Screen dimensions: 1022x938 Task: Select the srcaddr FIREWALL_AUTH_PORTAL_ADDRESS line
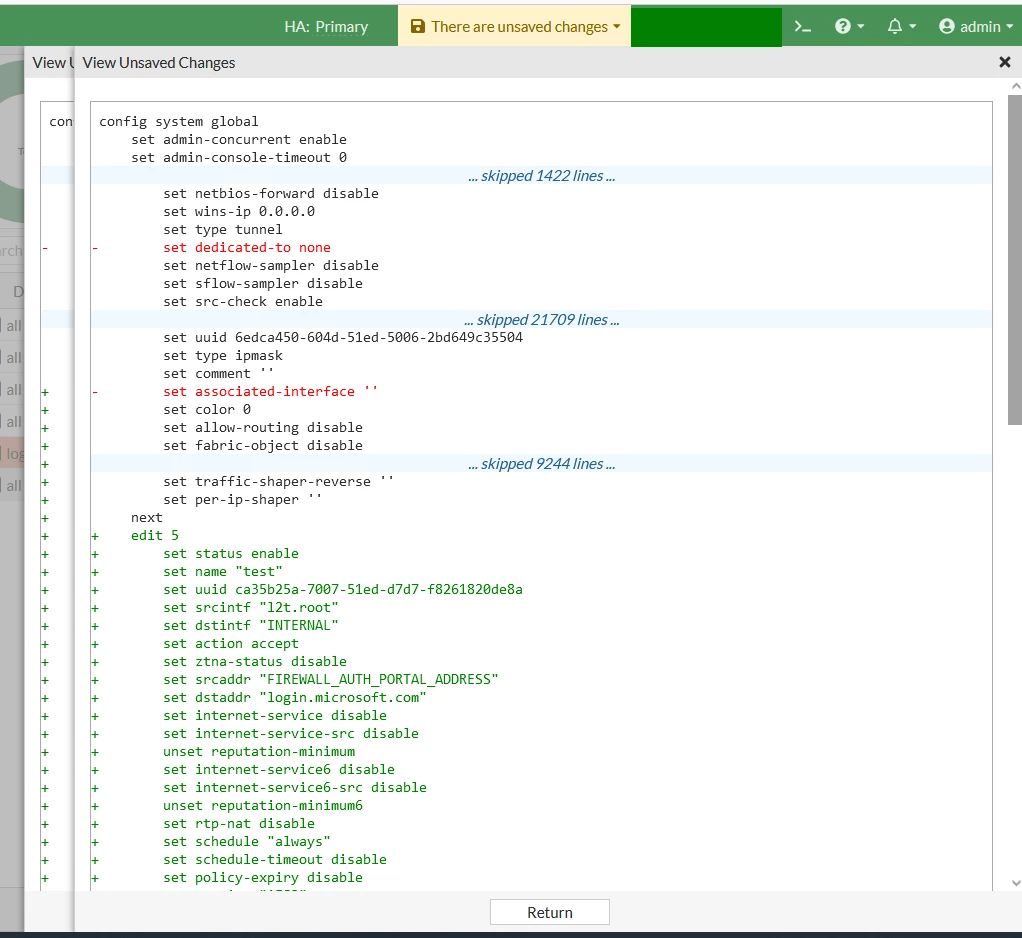330,679
